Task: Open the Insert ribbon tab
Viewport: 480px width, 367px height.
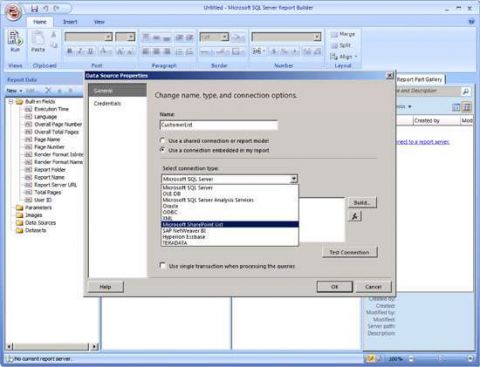Action: 70,22
